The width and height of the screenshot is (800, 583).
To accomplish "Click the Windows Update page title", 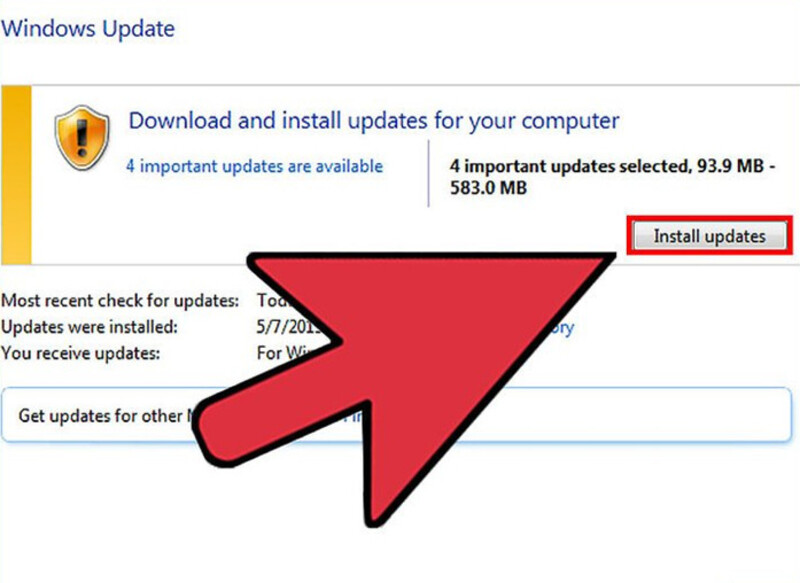I will 88,29.
